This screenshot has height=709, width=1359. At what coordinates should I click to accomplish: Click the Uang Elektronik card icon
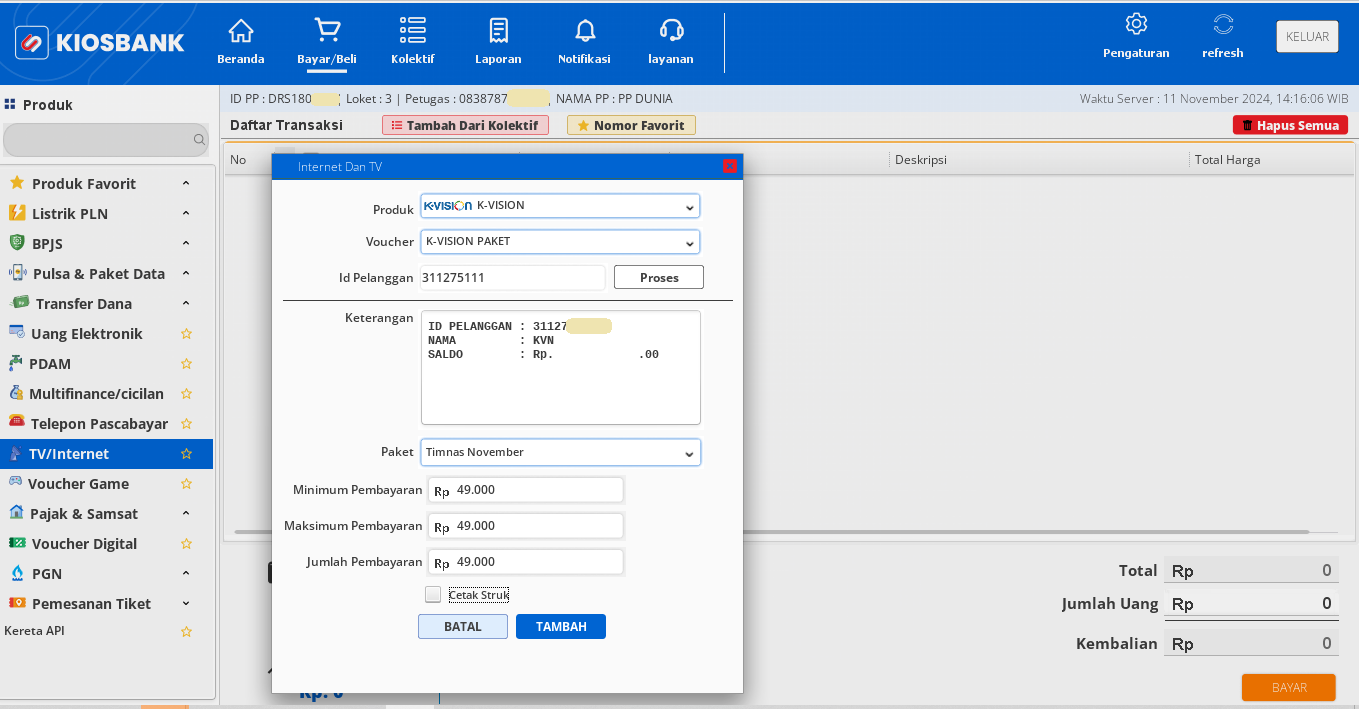tap(17, 333)
